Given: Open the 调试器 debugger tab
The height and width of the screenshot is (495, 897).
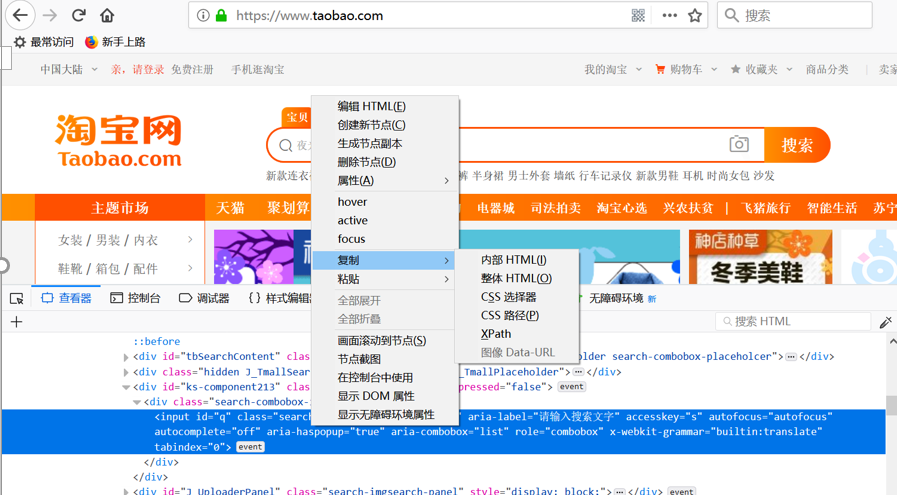Looking at the screenshot, I should [x=204, y=298].
